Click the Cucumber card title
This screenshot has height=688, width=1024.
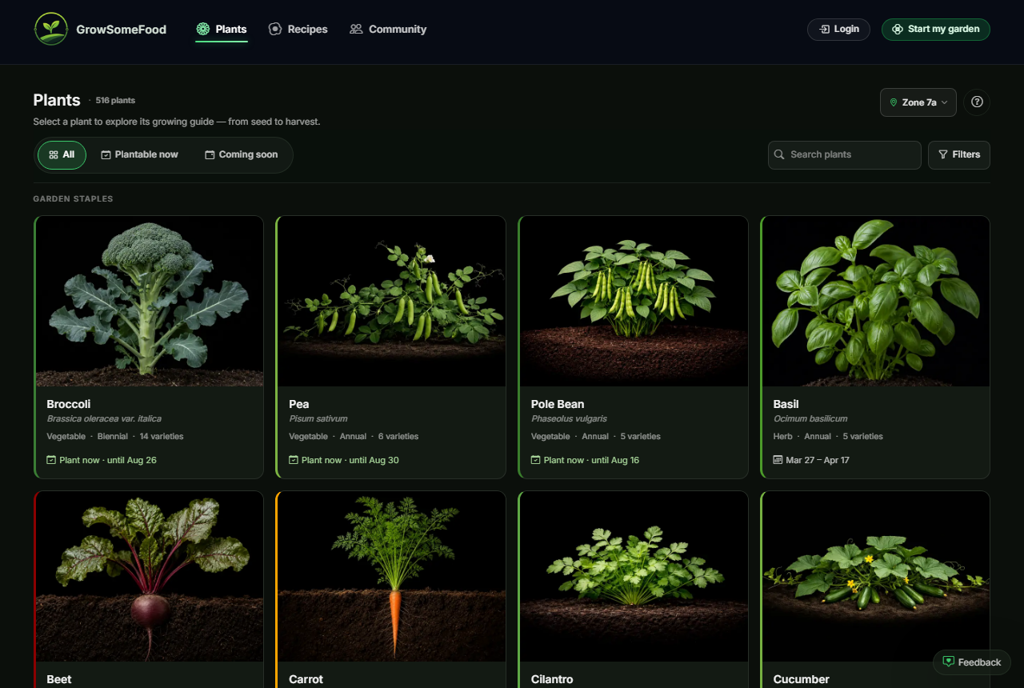(801, 680)
